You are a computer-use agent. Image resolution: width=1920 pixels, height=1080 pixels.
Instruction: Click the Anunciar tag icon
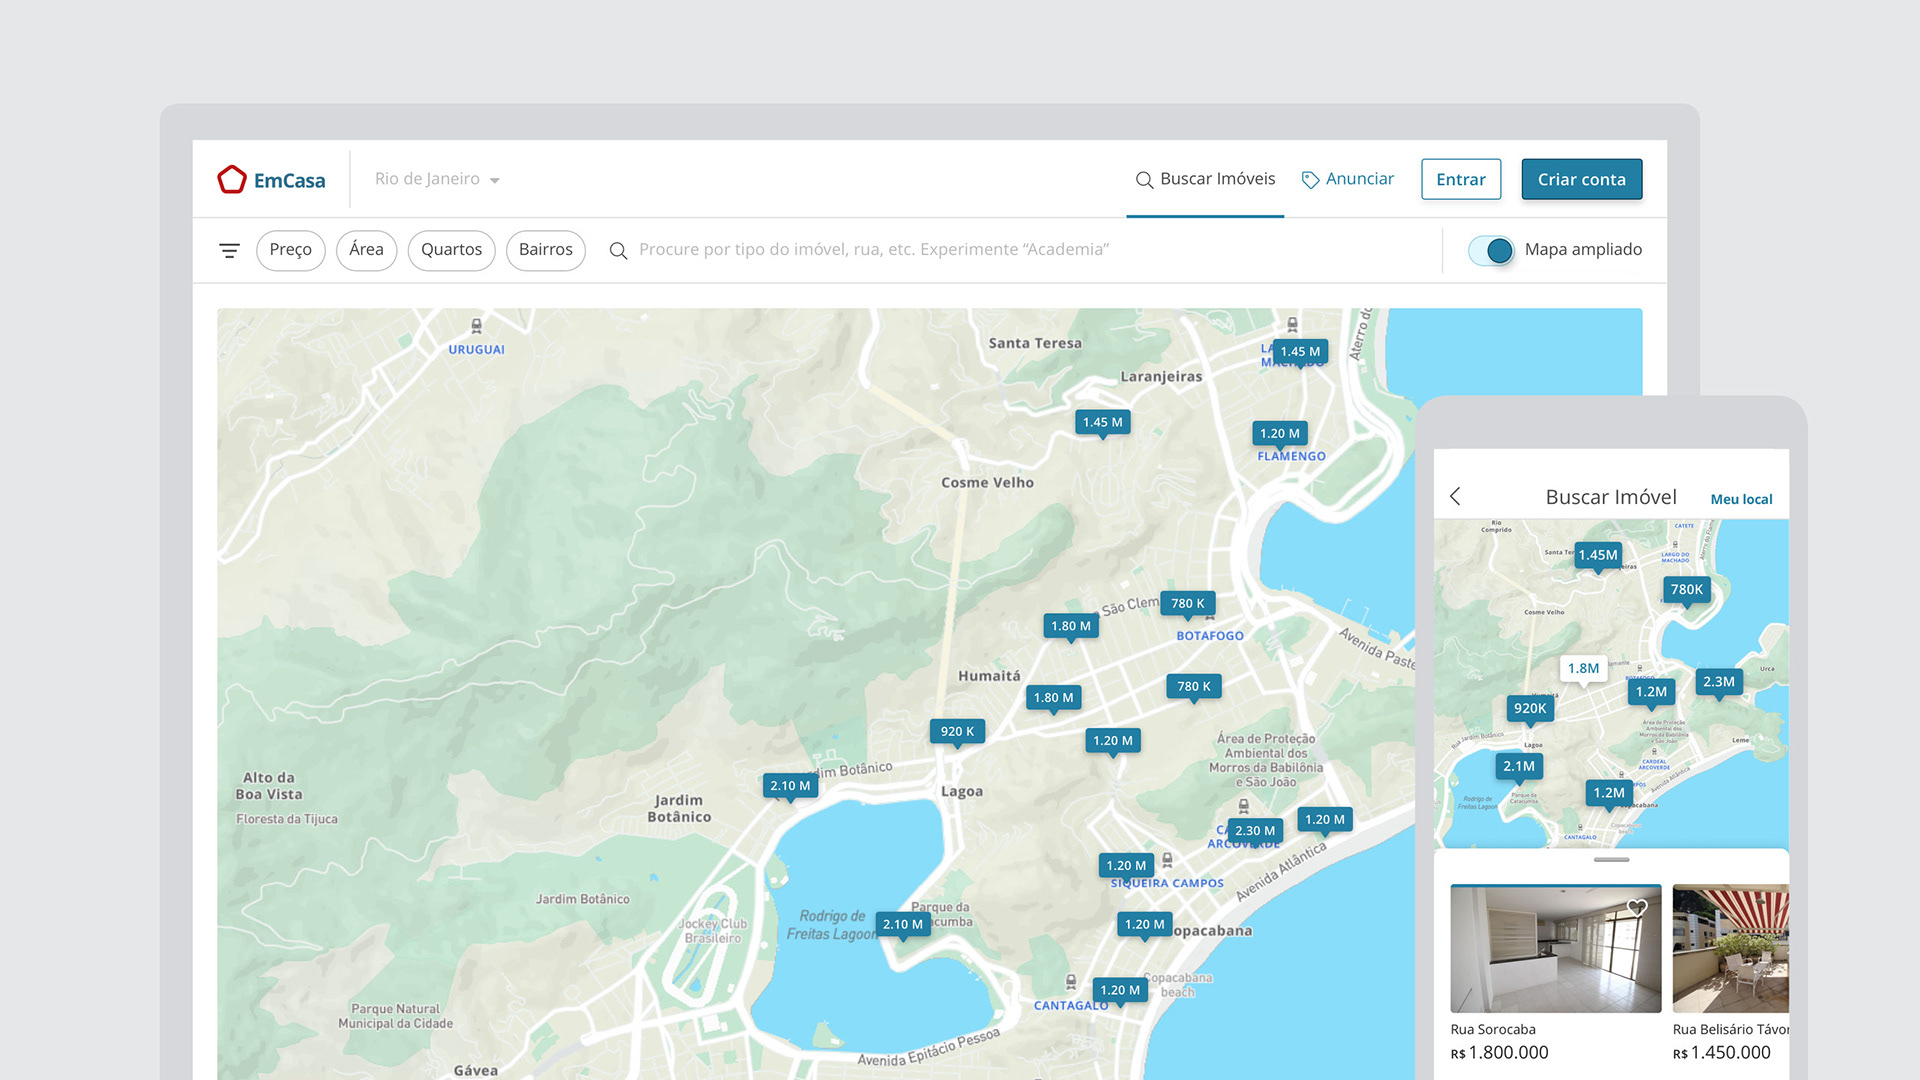point(1310,180)
